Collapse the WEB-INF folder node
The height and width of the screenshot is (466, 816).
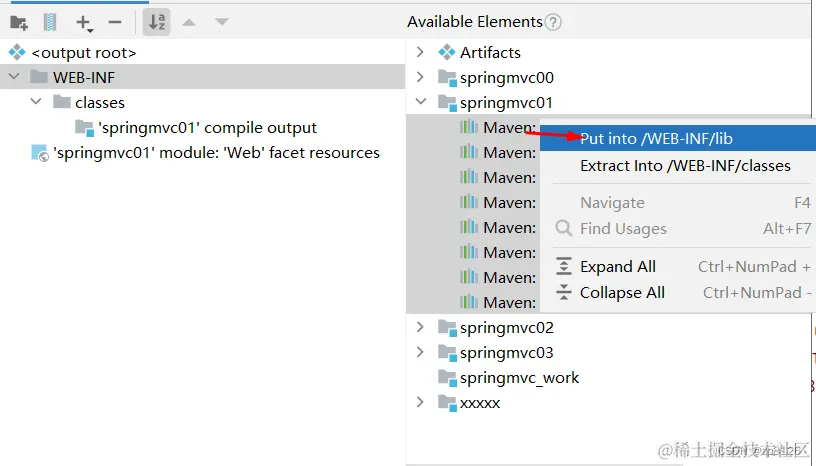[x=14, y=77]
